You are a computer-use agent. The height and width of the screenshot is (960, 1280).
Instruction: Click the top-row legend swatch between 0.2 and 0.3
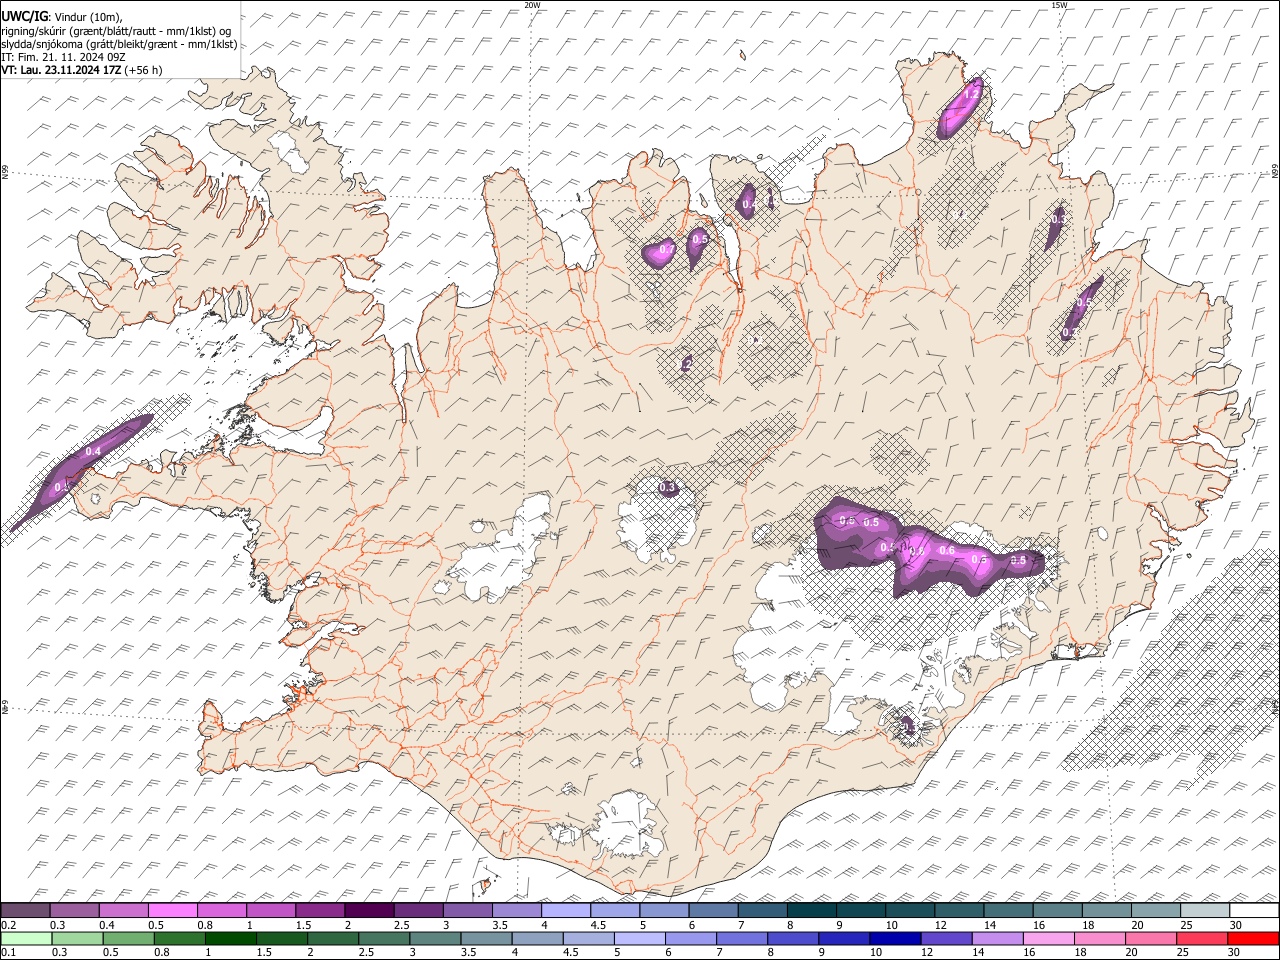(26, 910)
